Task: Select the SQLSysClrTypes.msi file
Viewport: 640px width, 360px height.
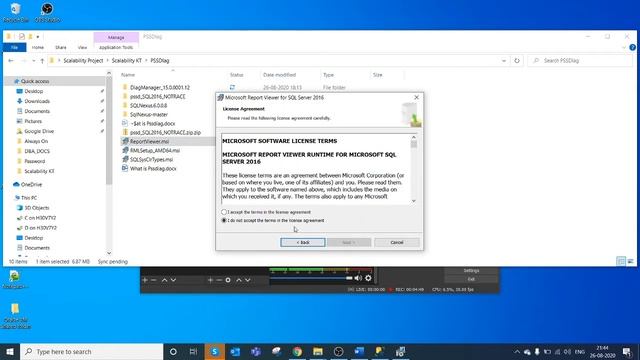Action: tap(151, 159)
